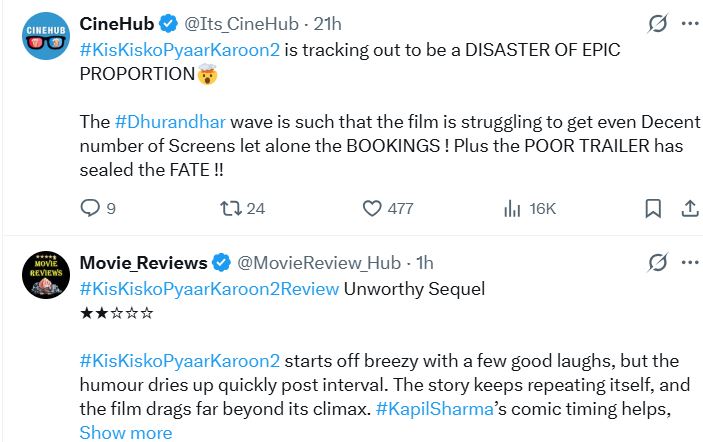
Task: Open Movie_Reviews profile avatar
Action: [45, 276]
